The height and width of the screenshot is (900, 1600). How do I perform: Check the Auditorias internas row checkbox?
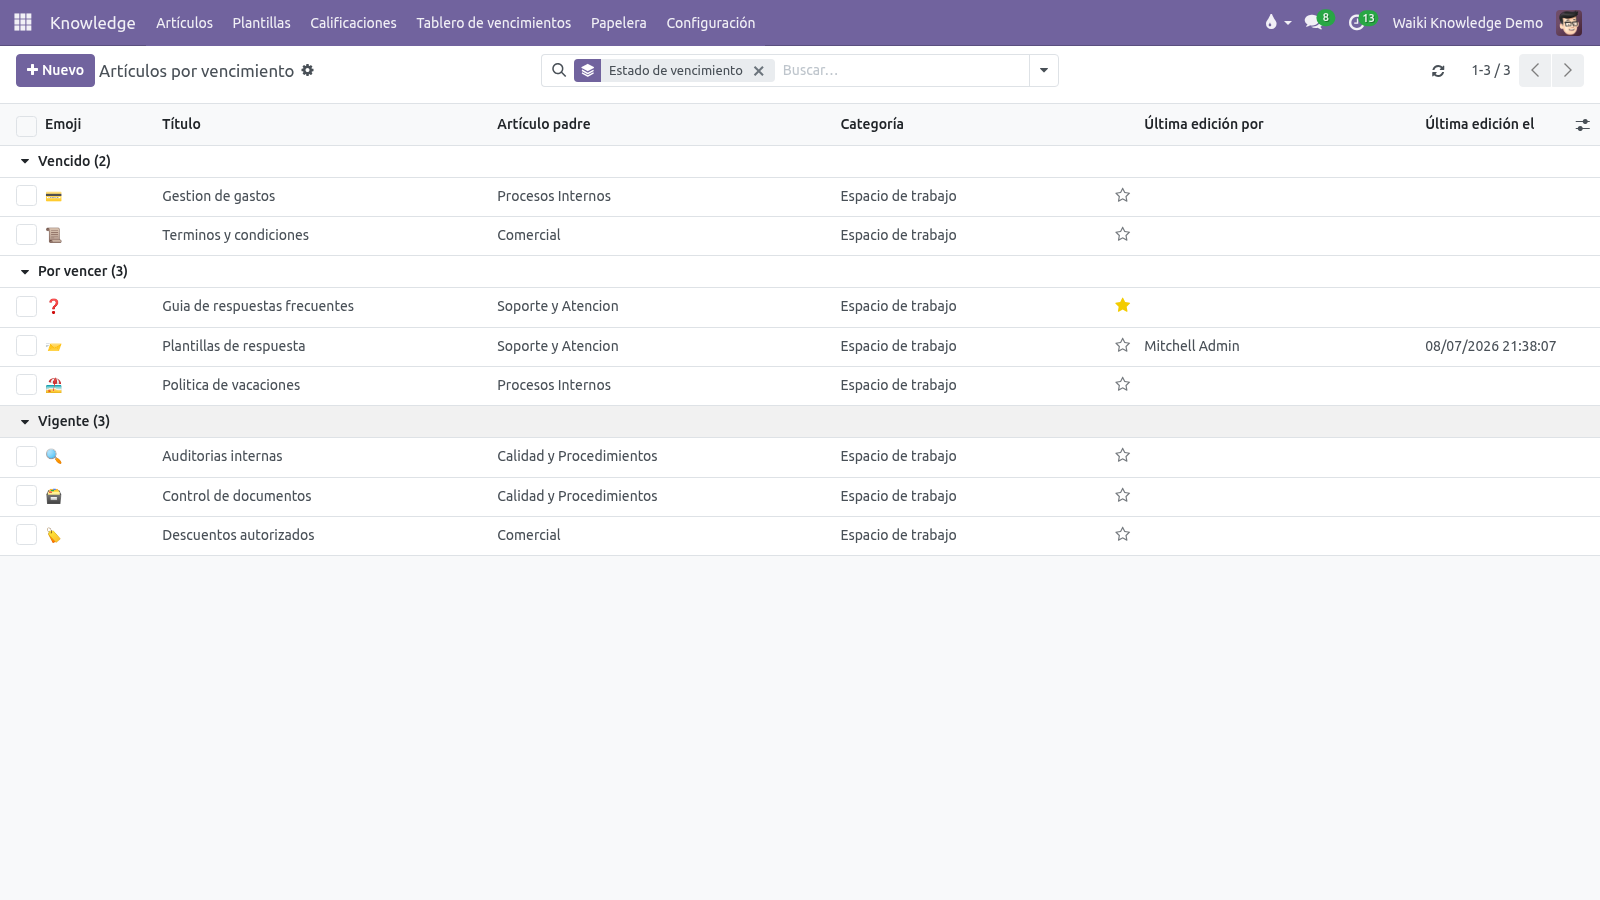tap(27, 456)
